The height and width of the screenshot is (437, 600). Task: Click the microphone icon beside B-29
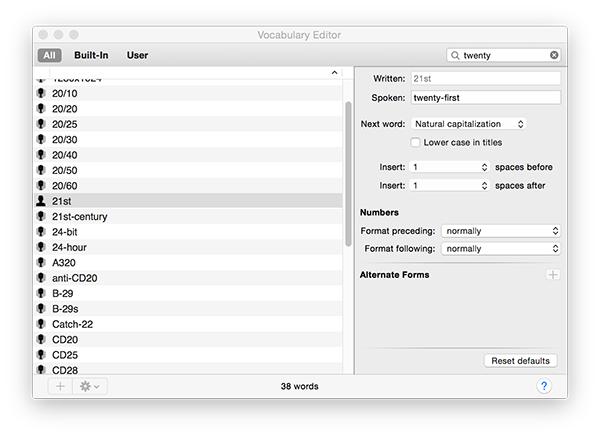point(41,293)
